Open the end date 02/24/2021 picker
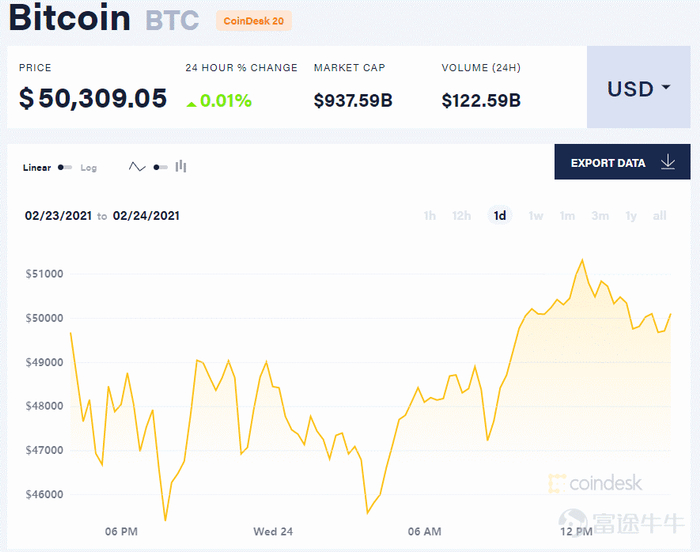 pyautogui.click(x=146, y=215)
